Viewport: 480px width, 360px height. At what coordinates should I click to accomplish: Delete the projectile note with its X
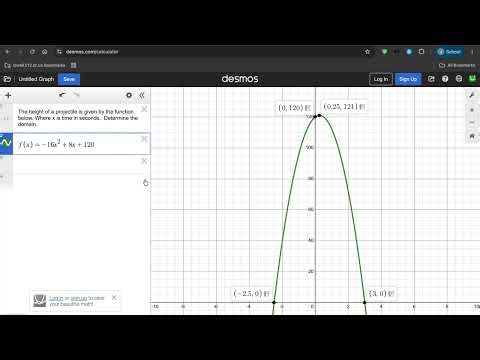click(x=144, y=109)
